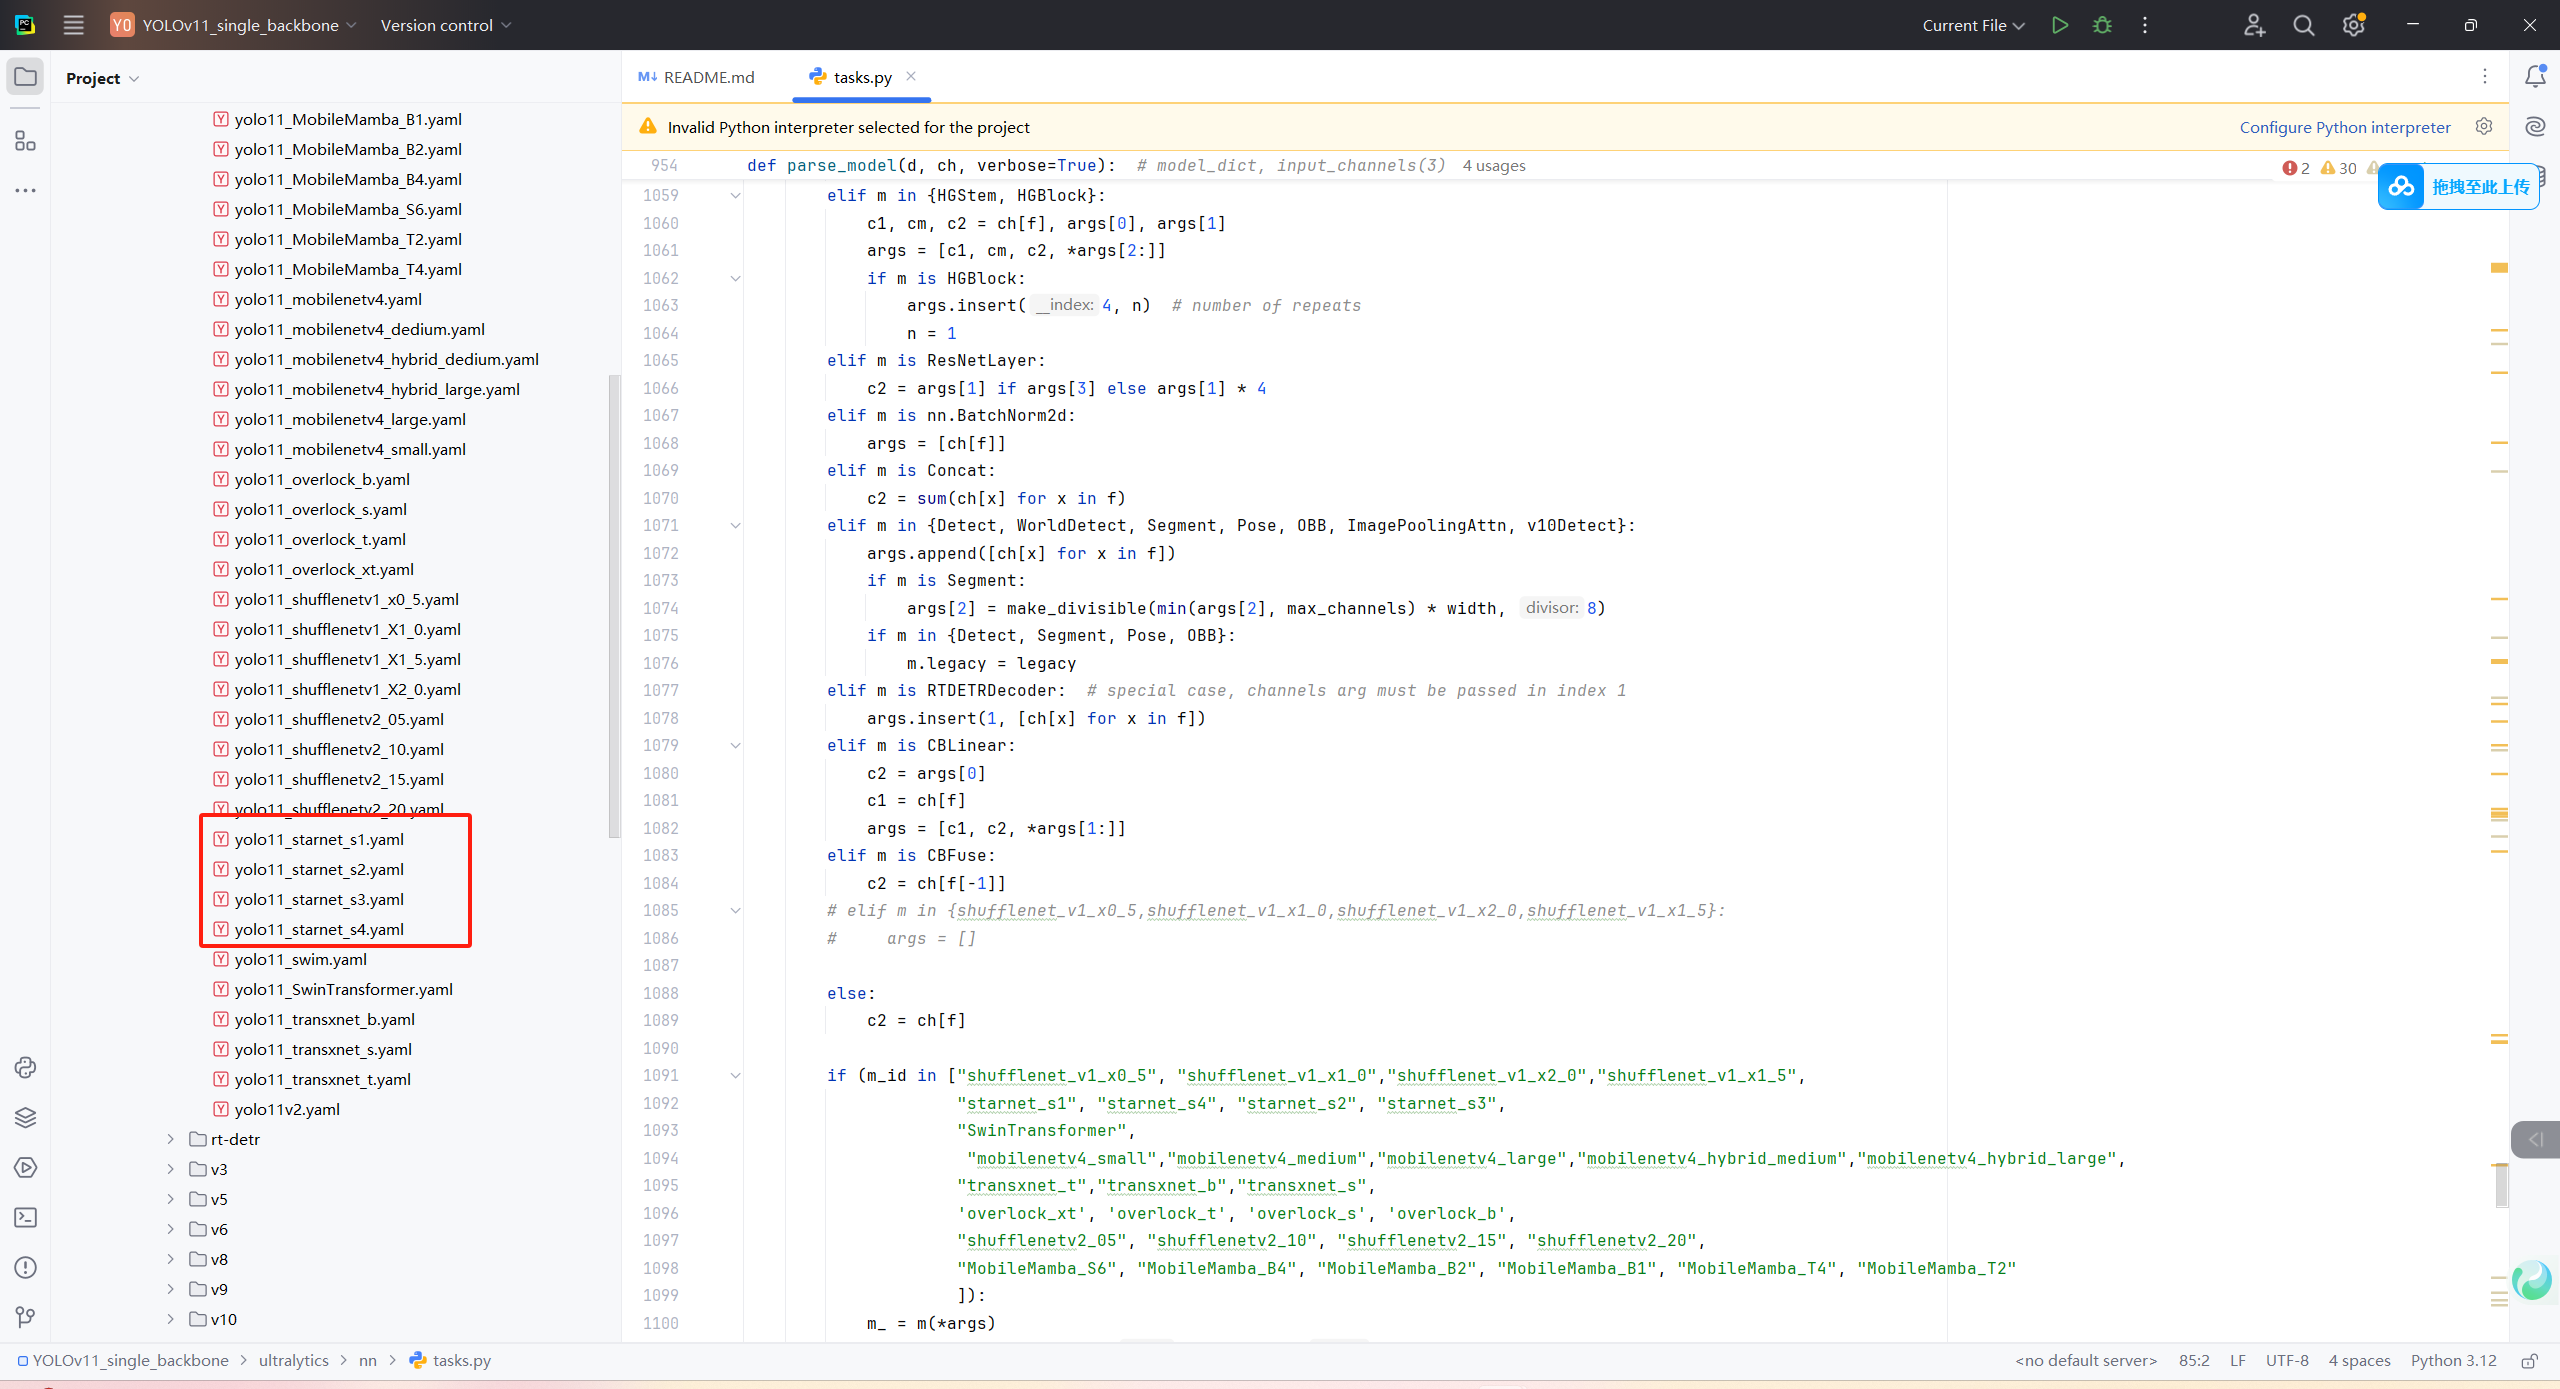Start debugging with the bug icon
The height and width of the screenshot is (1389, 2560).
tap(2102, 25)
